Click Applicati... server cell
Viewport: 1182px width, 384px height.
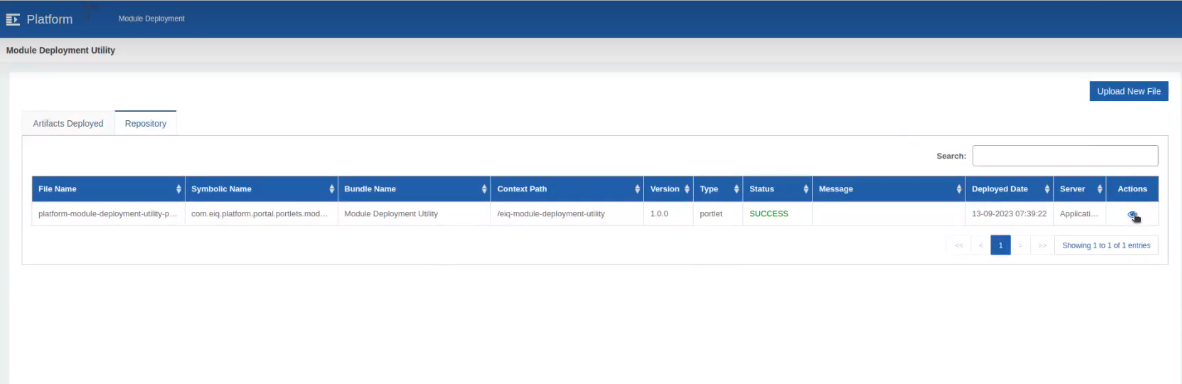1079,214
